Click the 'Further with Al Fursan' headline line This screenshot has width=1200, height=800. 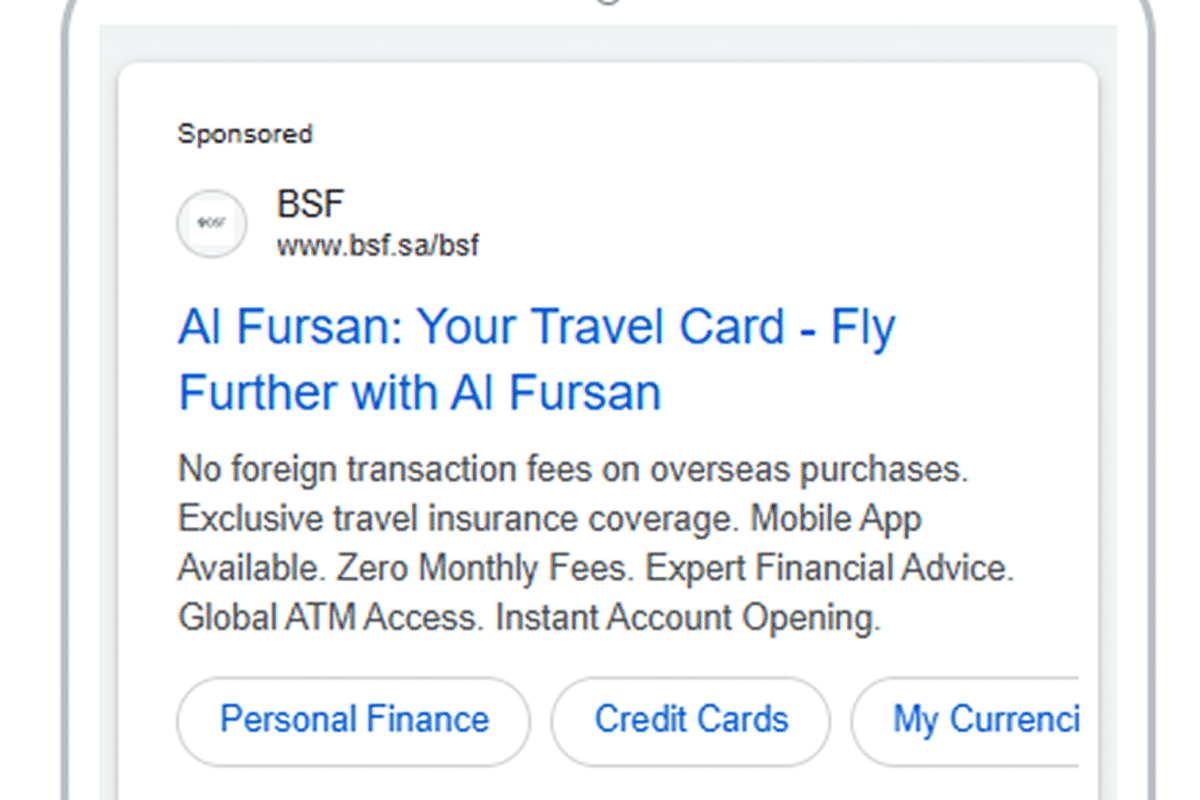pos(420,393)
